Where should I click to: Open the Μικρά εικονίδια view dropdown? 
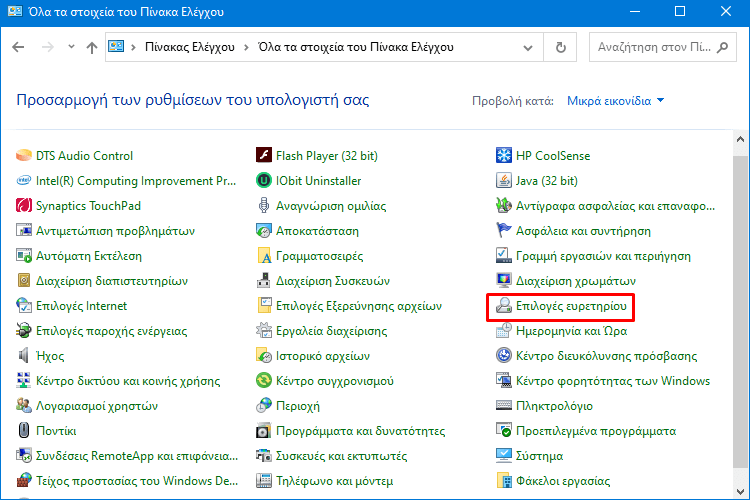616,101
